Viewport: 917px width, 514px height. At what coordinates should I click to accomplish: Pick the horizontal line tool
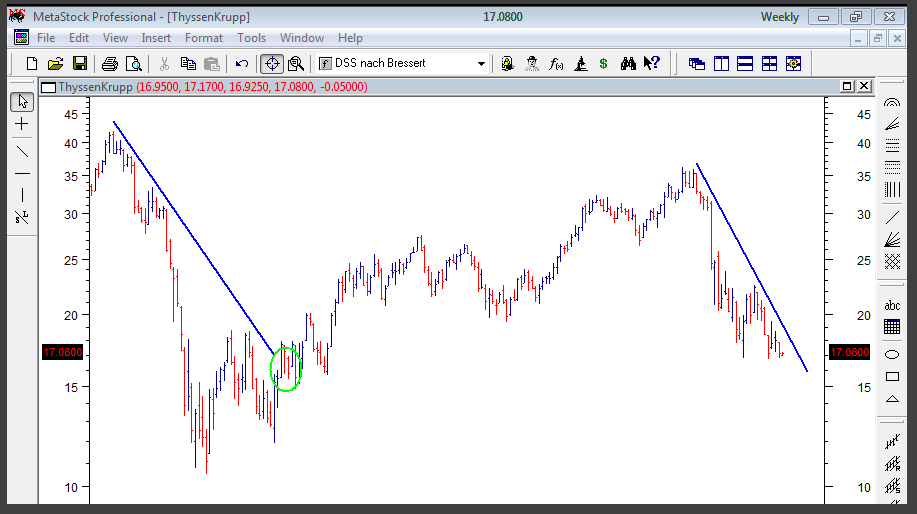point(22,174)
